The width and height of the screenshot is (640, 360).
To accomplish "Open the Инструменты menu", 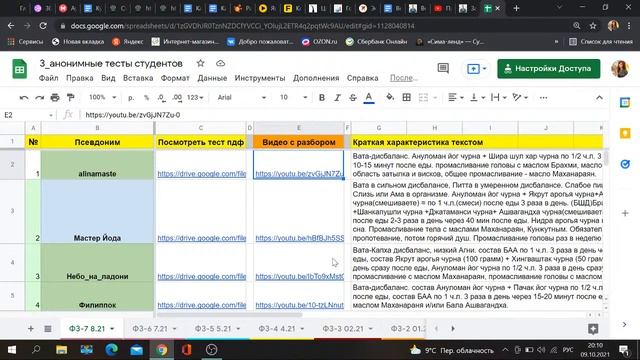I will tap(260, 78).
